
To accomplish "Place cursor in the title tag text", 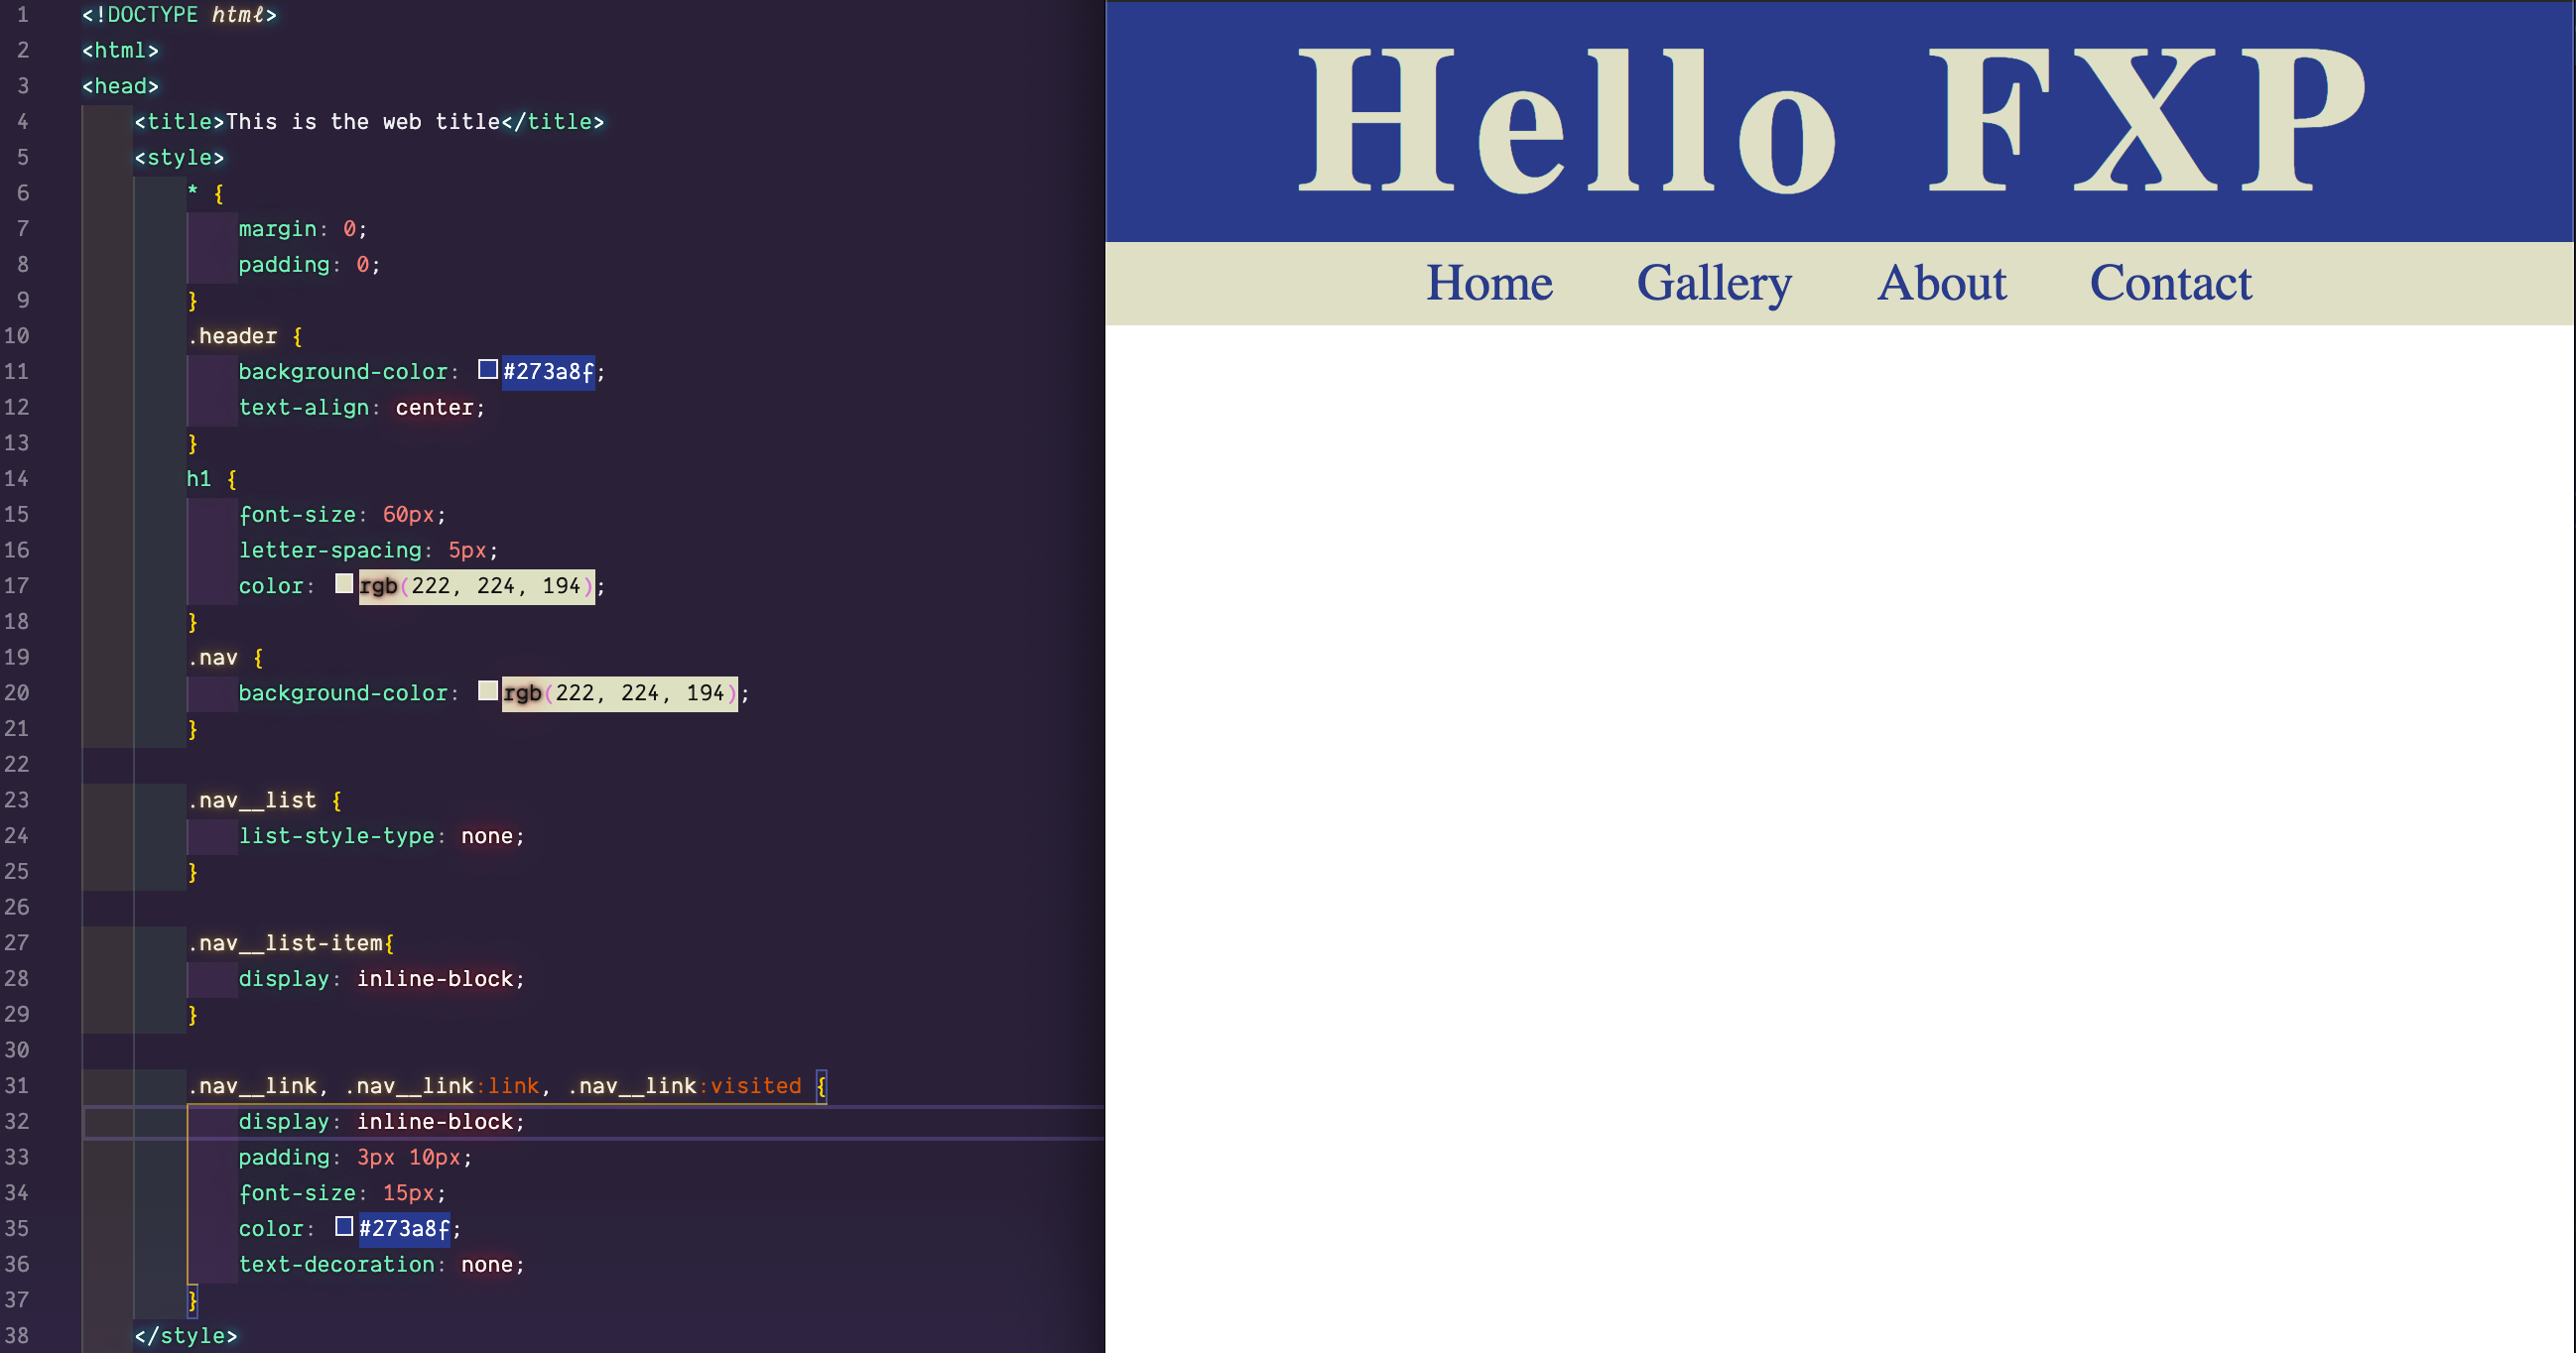I will coord(362,122).
